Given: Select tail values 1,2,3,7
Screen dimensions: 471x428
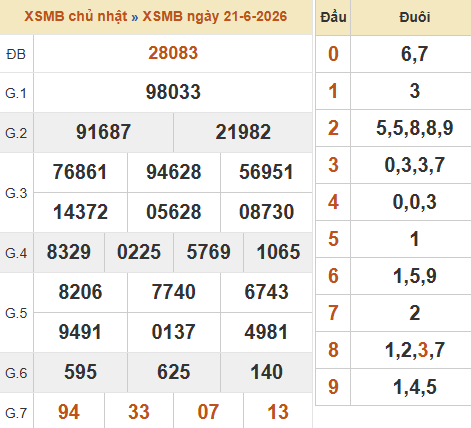Looking at the screenshot, I should 415,350.
